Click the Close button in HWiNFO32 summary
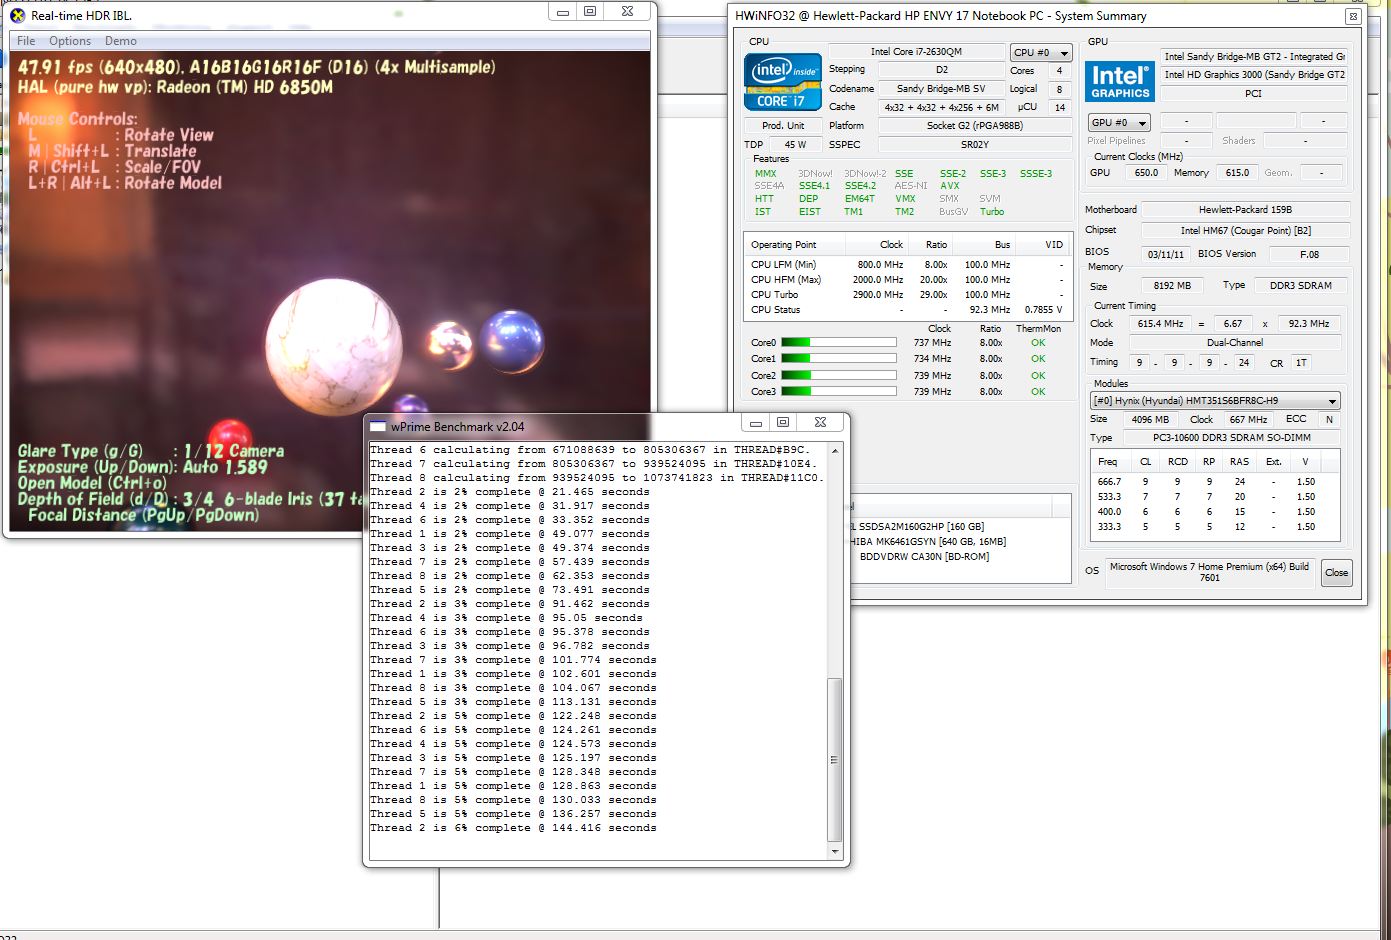 (1336, 573)
